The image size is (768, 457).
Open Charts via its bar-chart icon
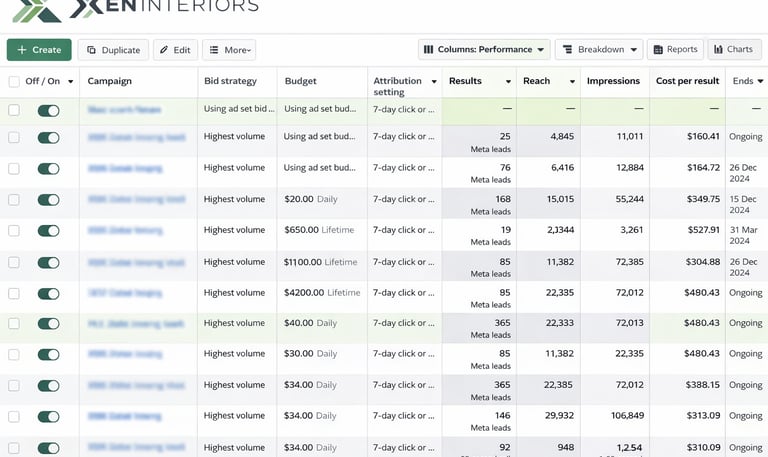(718, 49)
